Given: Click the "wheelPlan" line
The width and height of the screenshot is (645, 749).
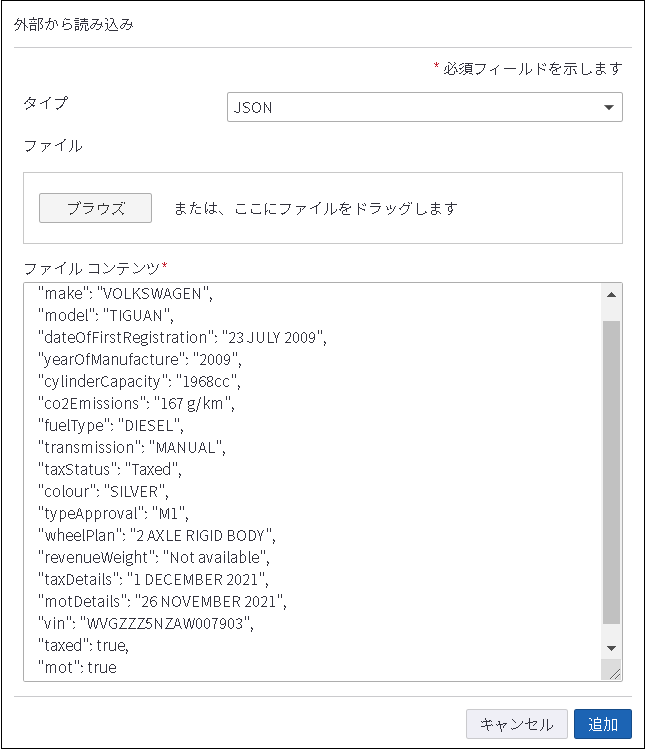Looking at the screenshot, I should tap(157, 535).
